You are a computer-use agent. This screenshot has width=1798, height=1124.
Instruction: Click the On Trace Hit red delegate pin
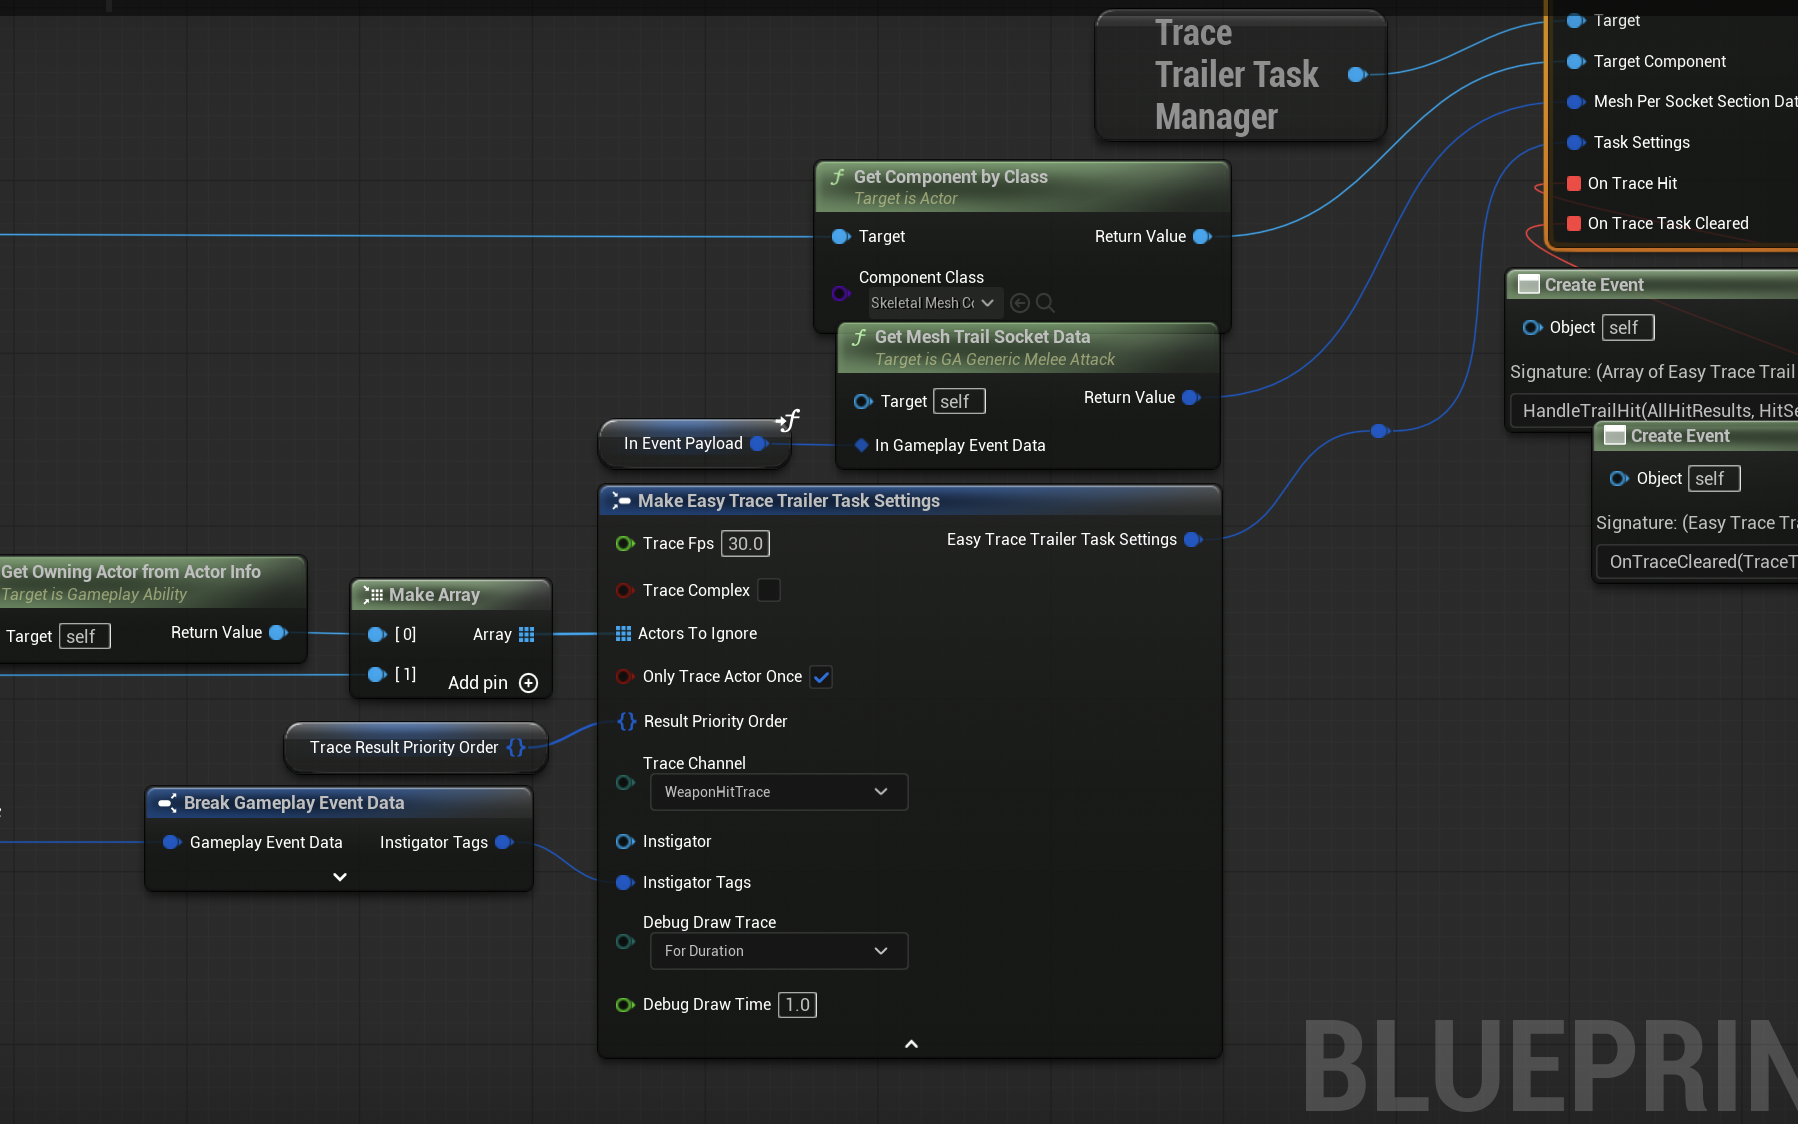pyautogui.click(x=1573, y=183)
